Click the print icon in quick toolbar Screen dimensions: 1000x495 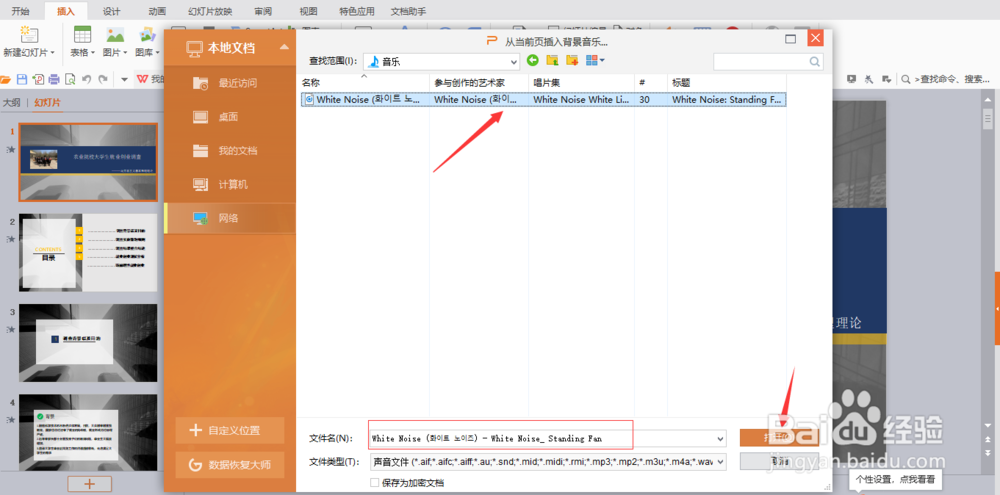54,80
